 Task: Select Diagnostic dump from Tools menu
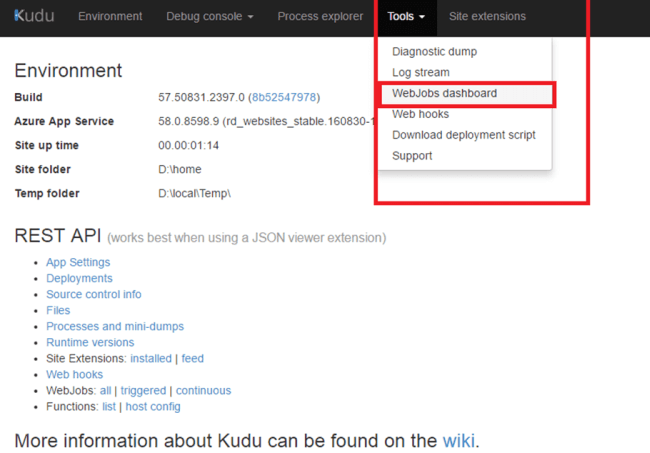[434, 52]
